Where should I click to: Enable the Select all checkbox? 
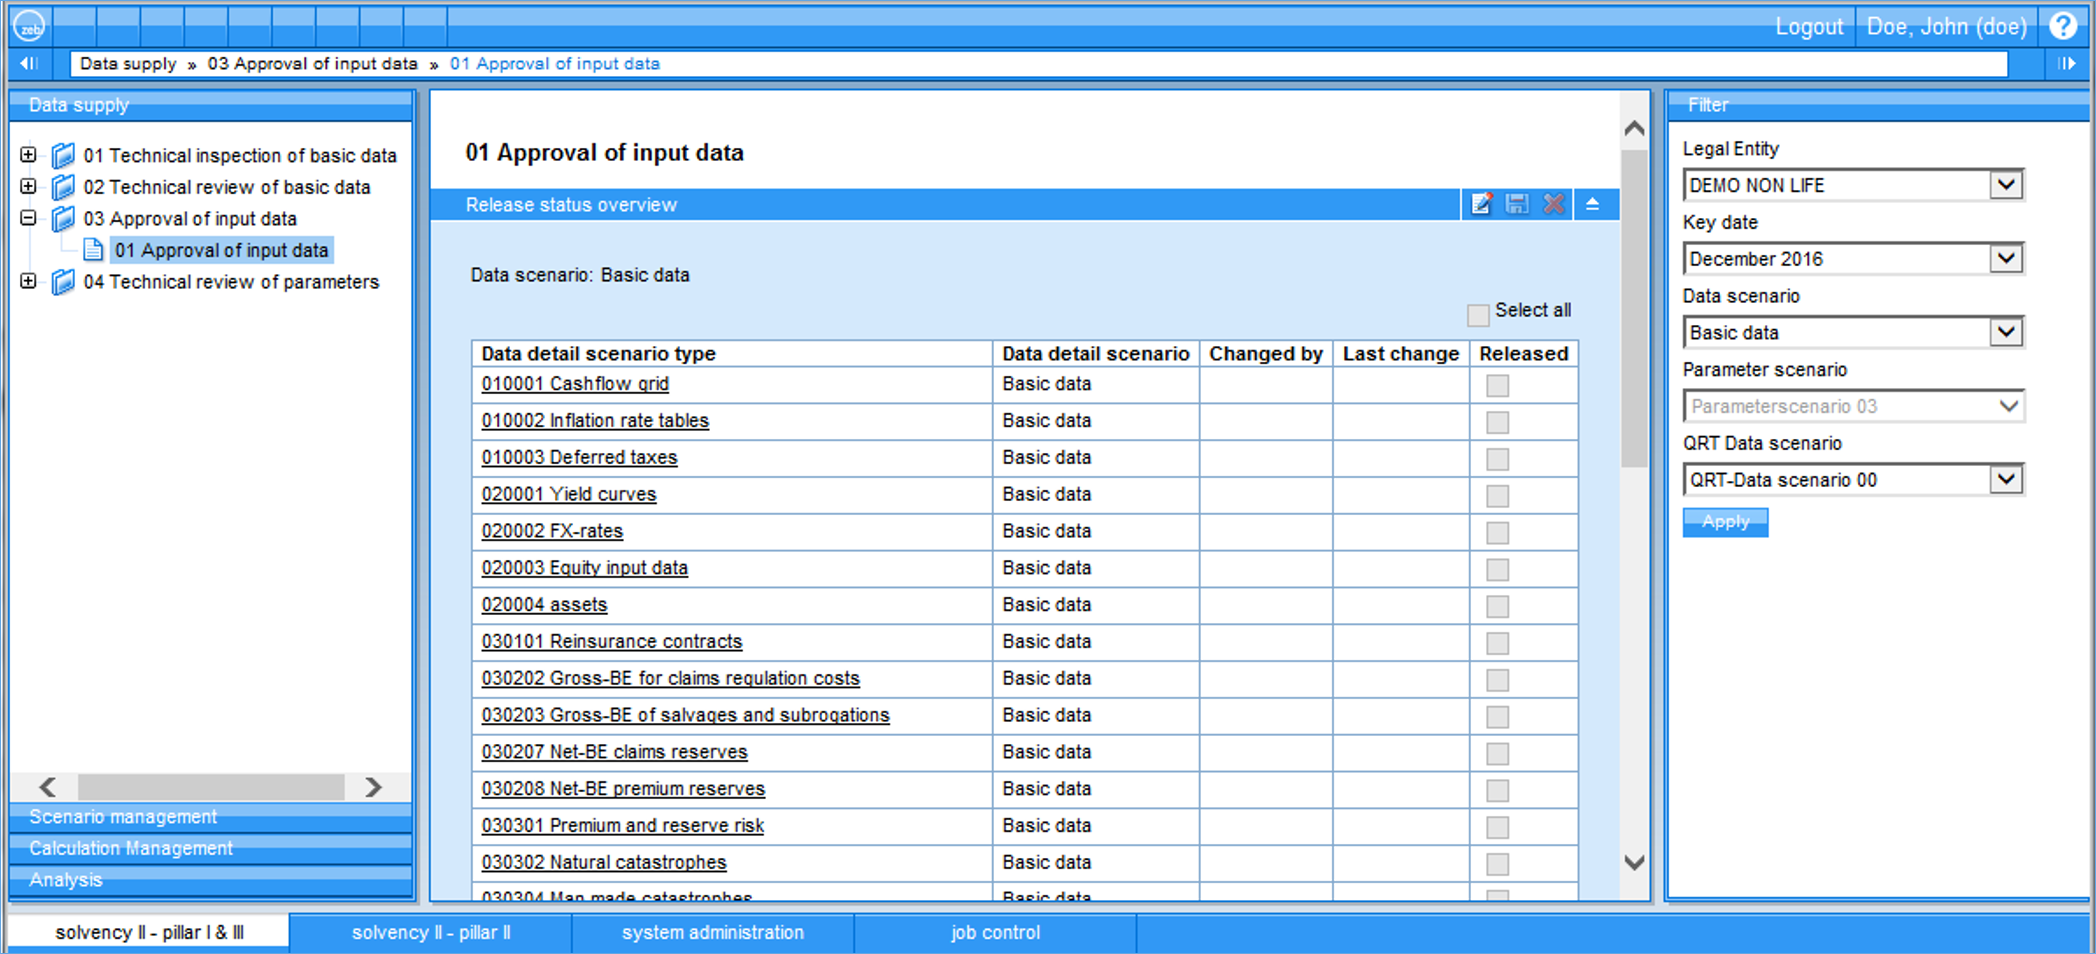(x=1478, y=315)
